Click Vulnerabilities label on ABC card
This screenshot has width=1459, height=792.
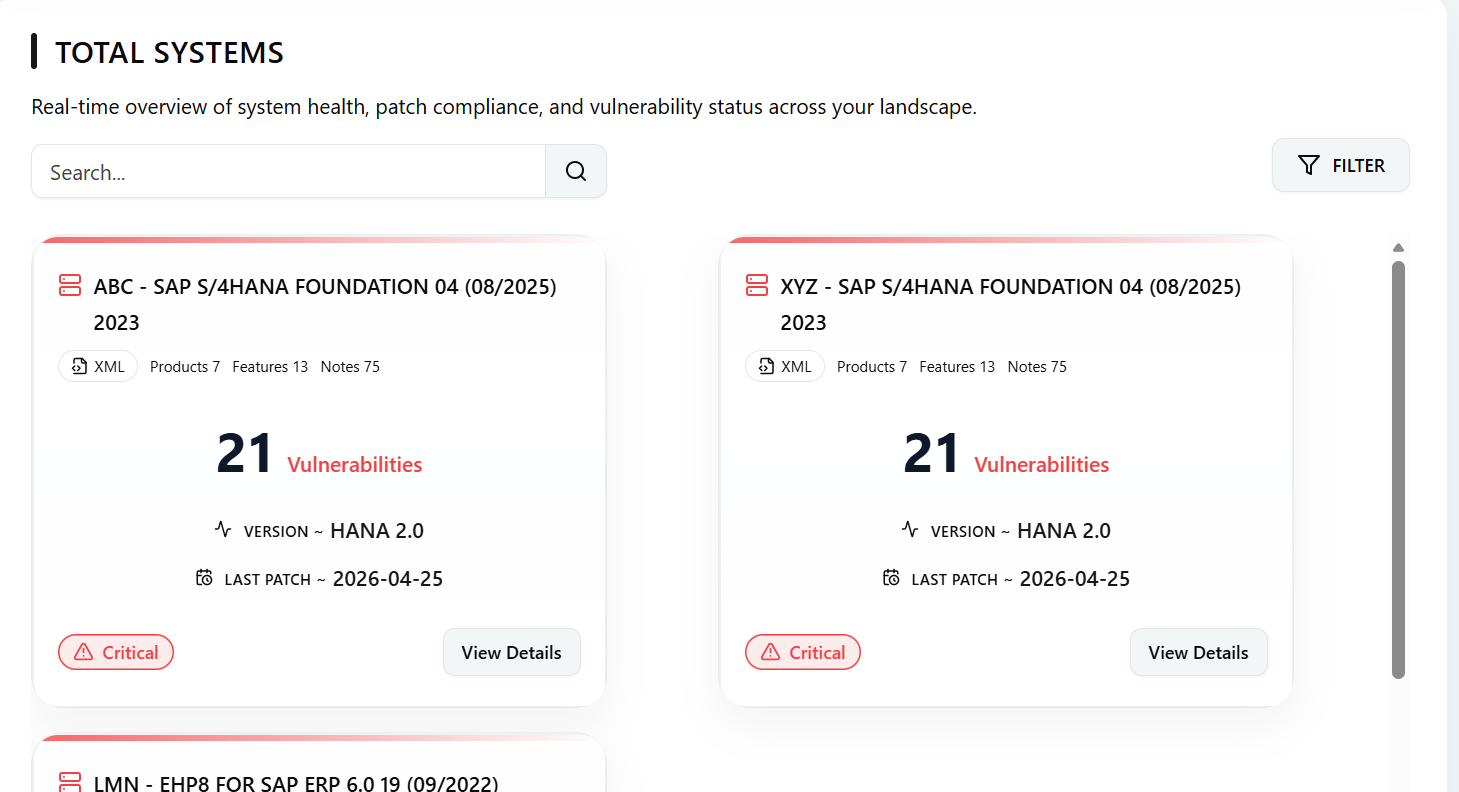355,464
